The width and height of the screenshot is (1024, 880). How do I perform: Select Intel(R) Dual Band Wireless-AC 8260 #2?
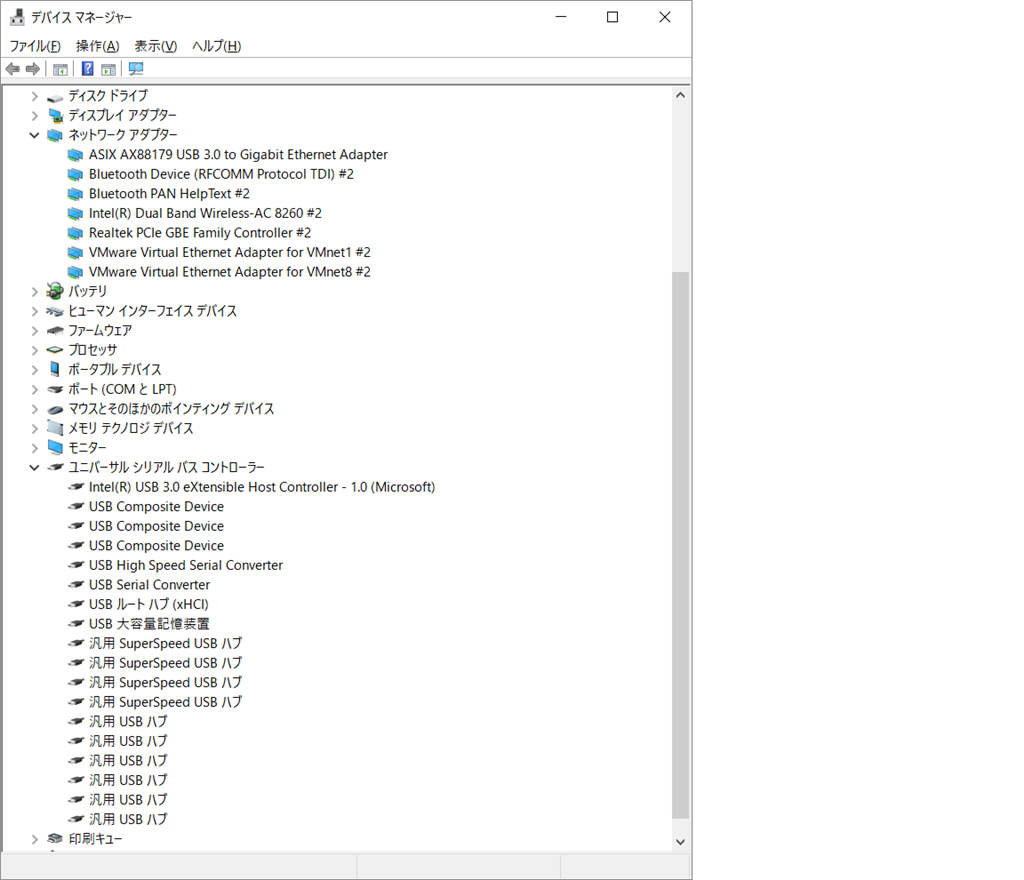point(205,213)
